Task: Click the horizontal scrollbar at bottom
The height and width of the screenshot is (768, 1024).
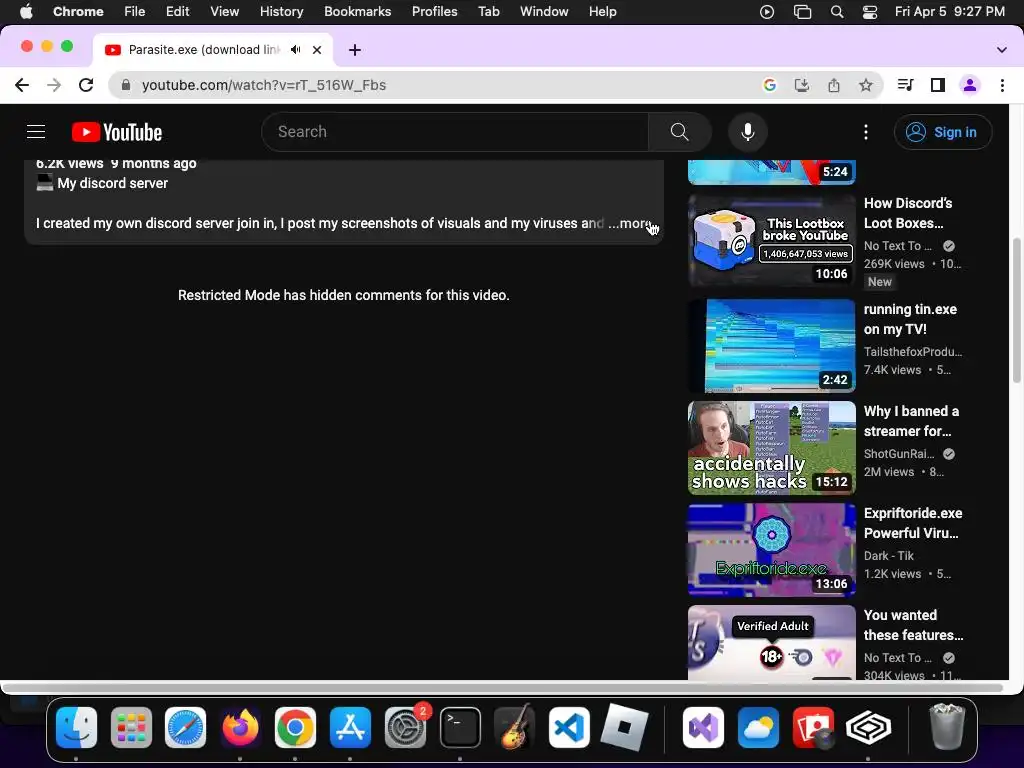Action: pyautogui.click(x=502, y=688)
